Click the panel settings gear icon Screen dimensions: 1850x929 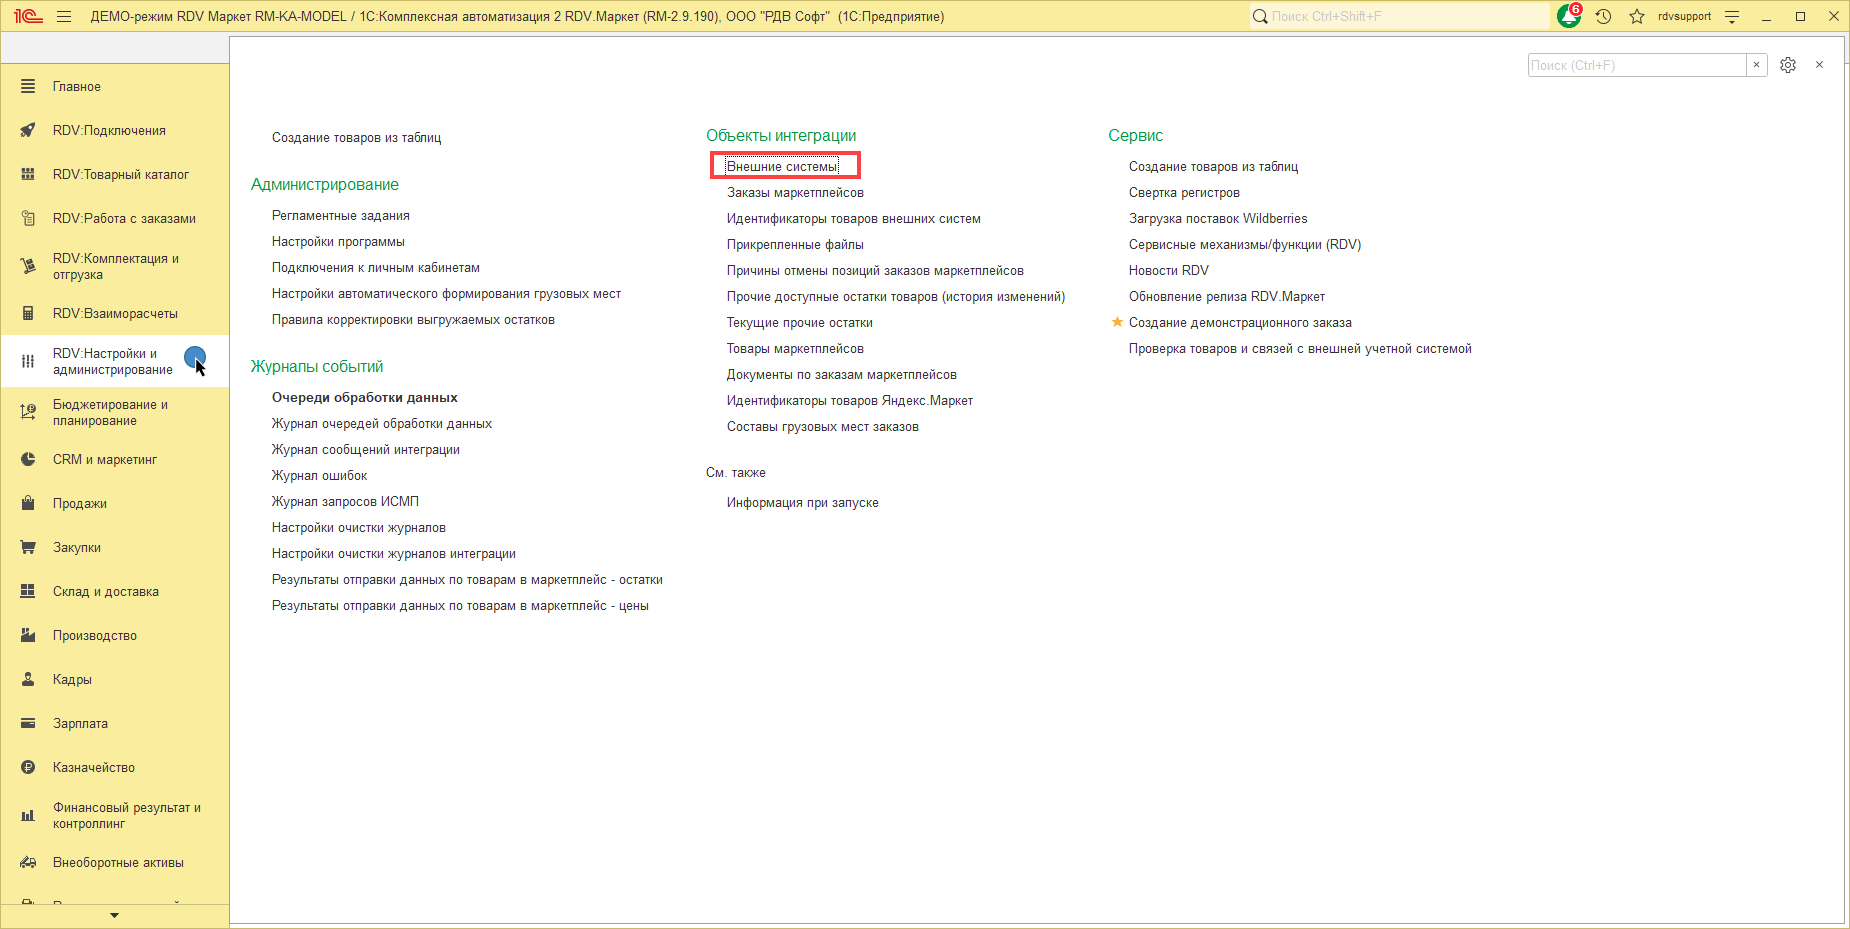1788,65
